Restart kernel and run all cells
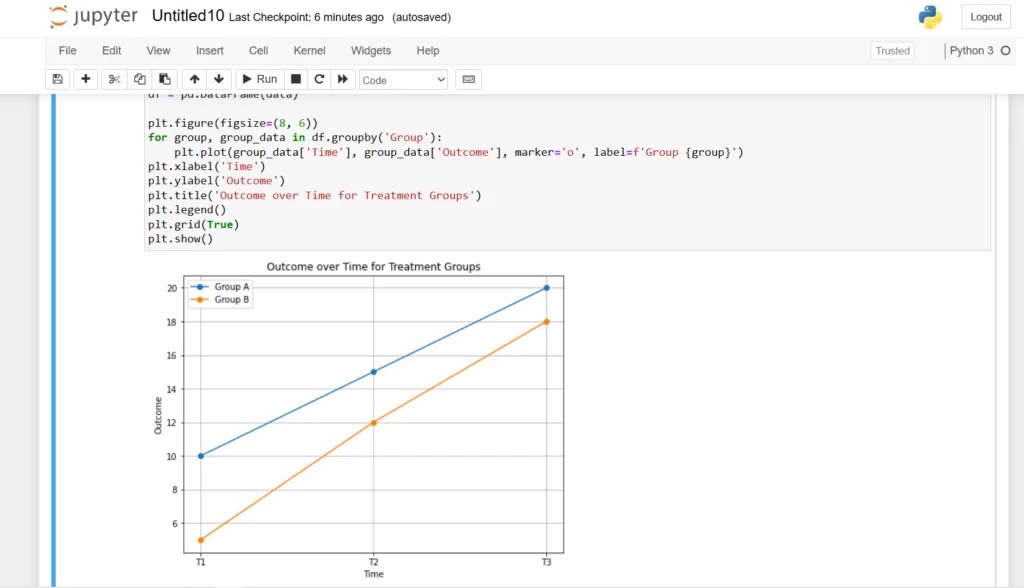Image resolution: width=1024 pixels, height=588 pixels. click(343, 79)
